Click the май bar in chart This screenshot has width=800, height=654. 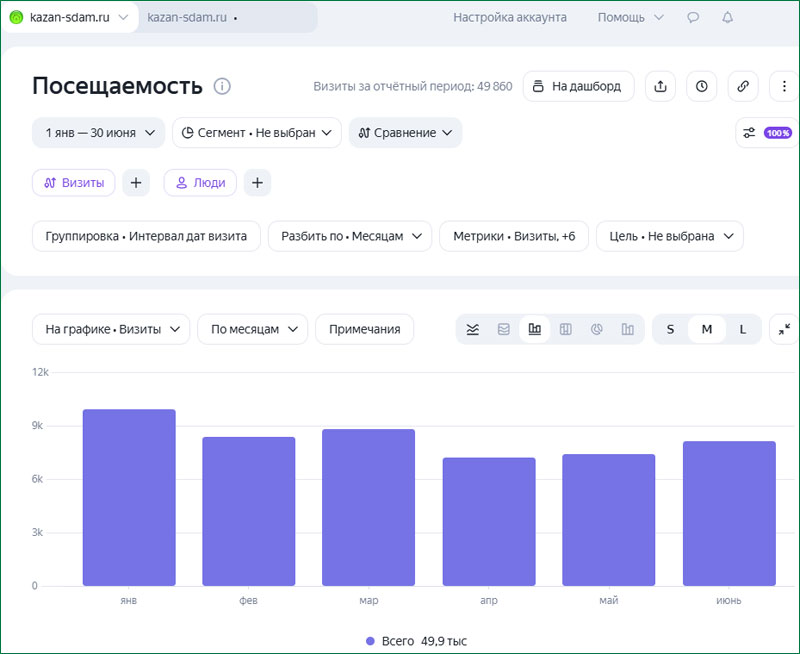pos(609,520)
